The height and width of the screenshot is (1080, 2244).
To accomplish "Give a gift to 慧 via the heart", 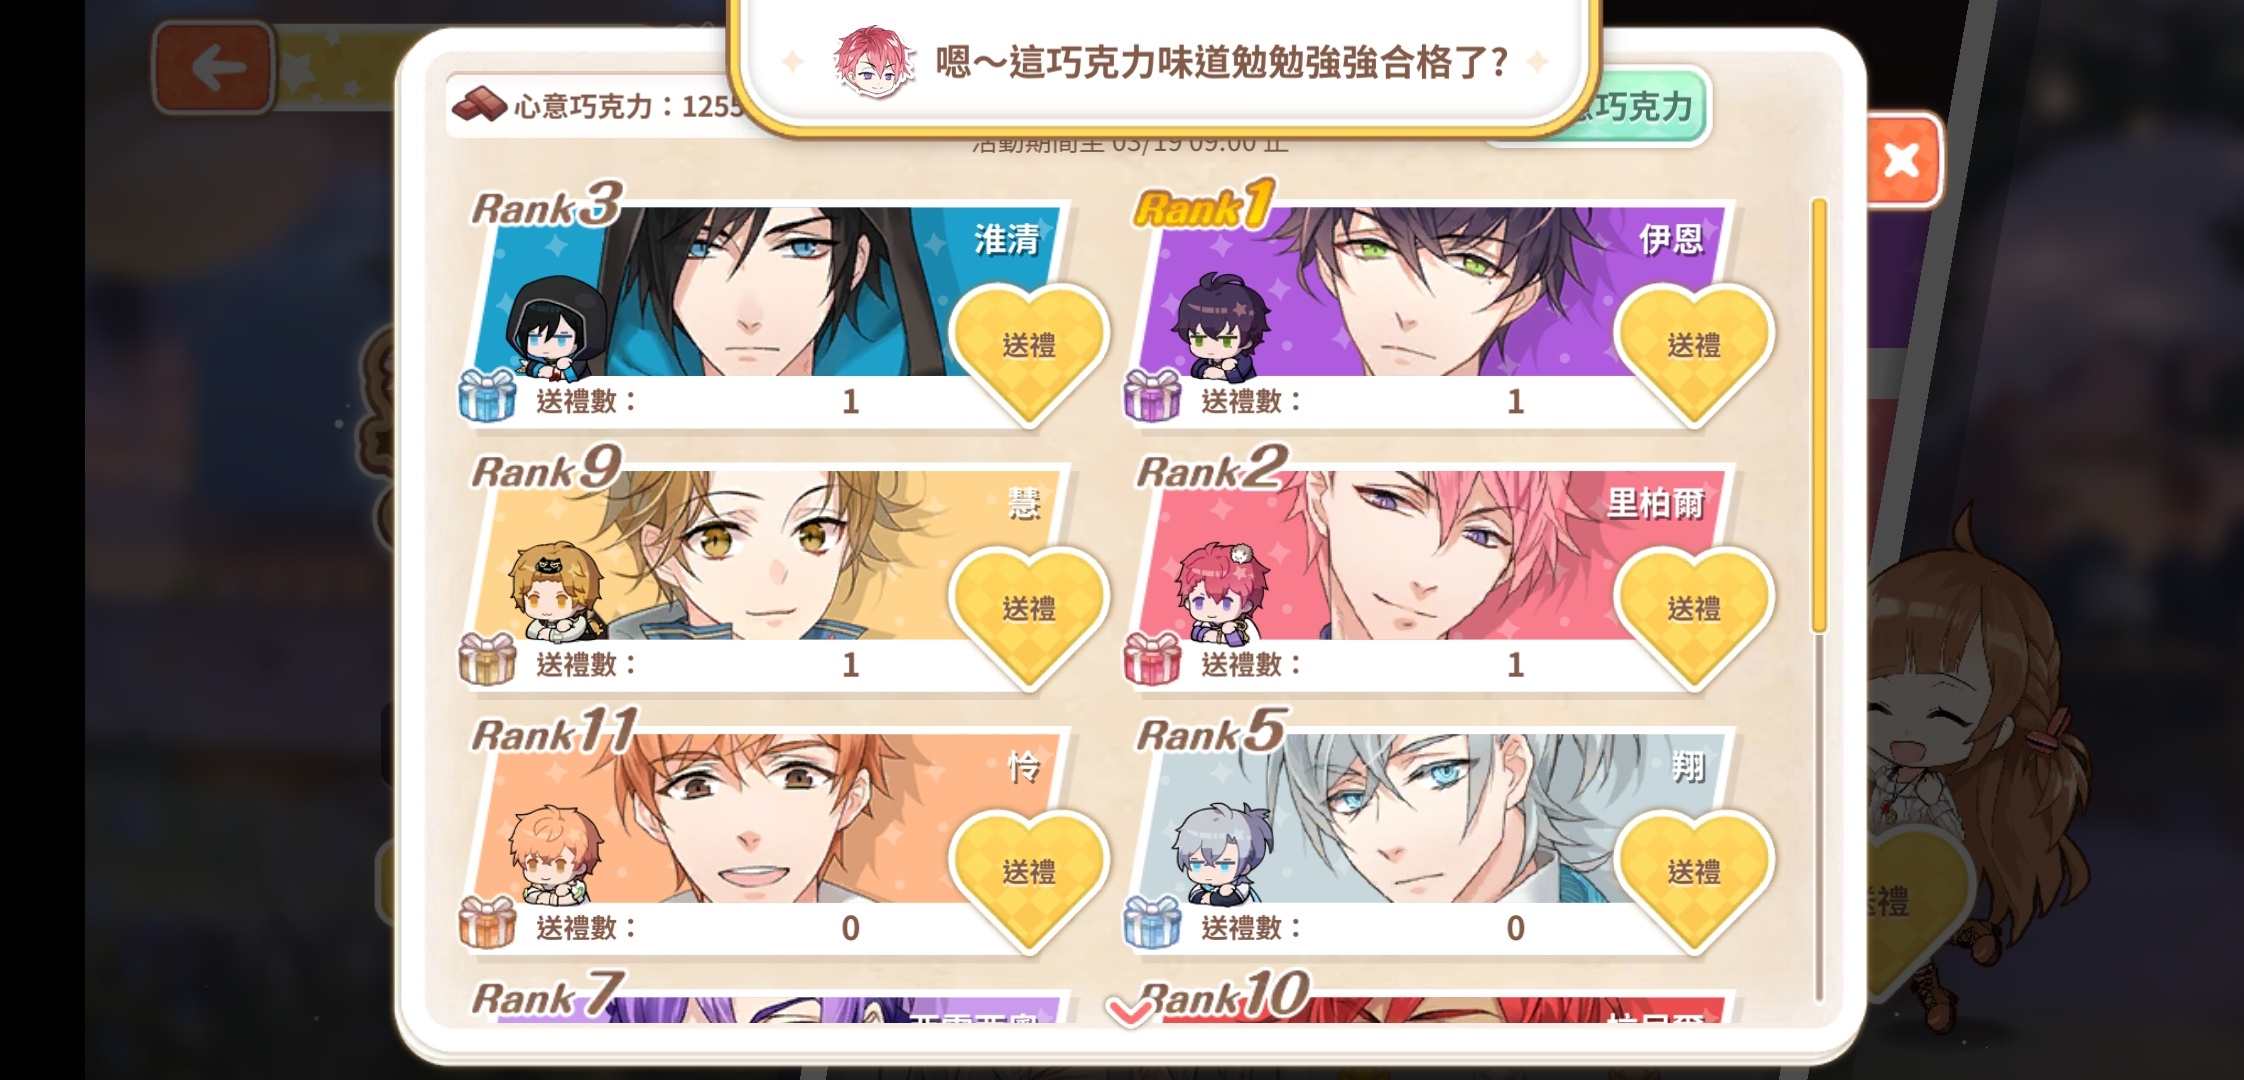I will click(x=1029, y=614).
